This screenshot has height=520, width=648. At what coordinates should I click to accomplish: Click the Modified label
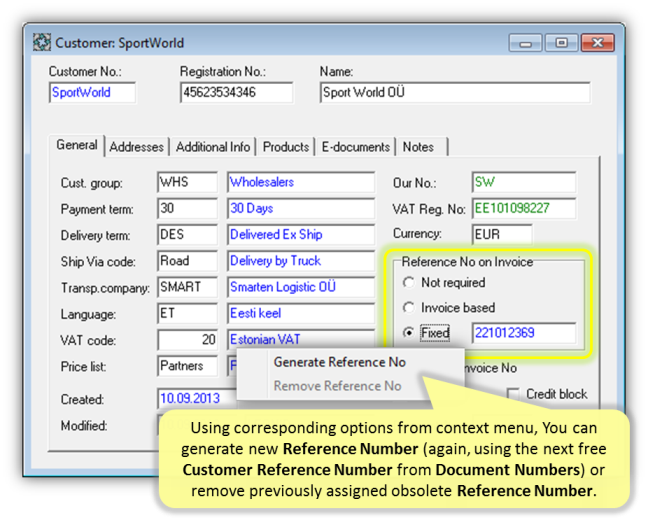click(x=84, y=425)
